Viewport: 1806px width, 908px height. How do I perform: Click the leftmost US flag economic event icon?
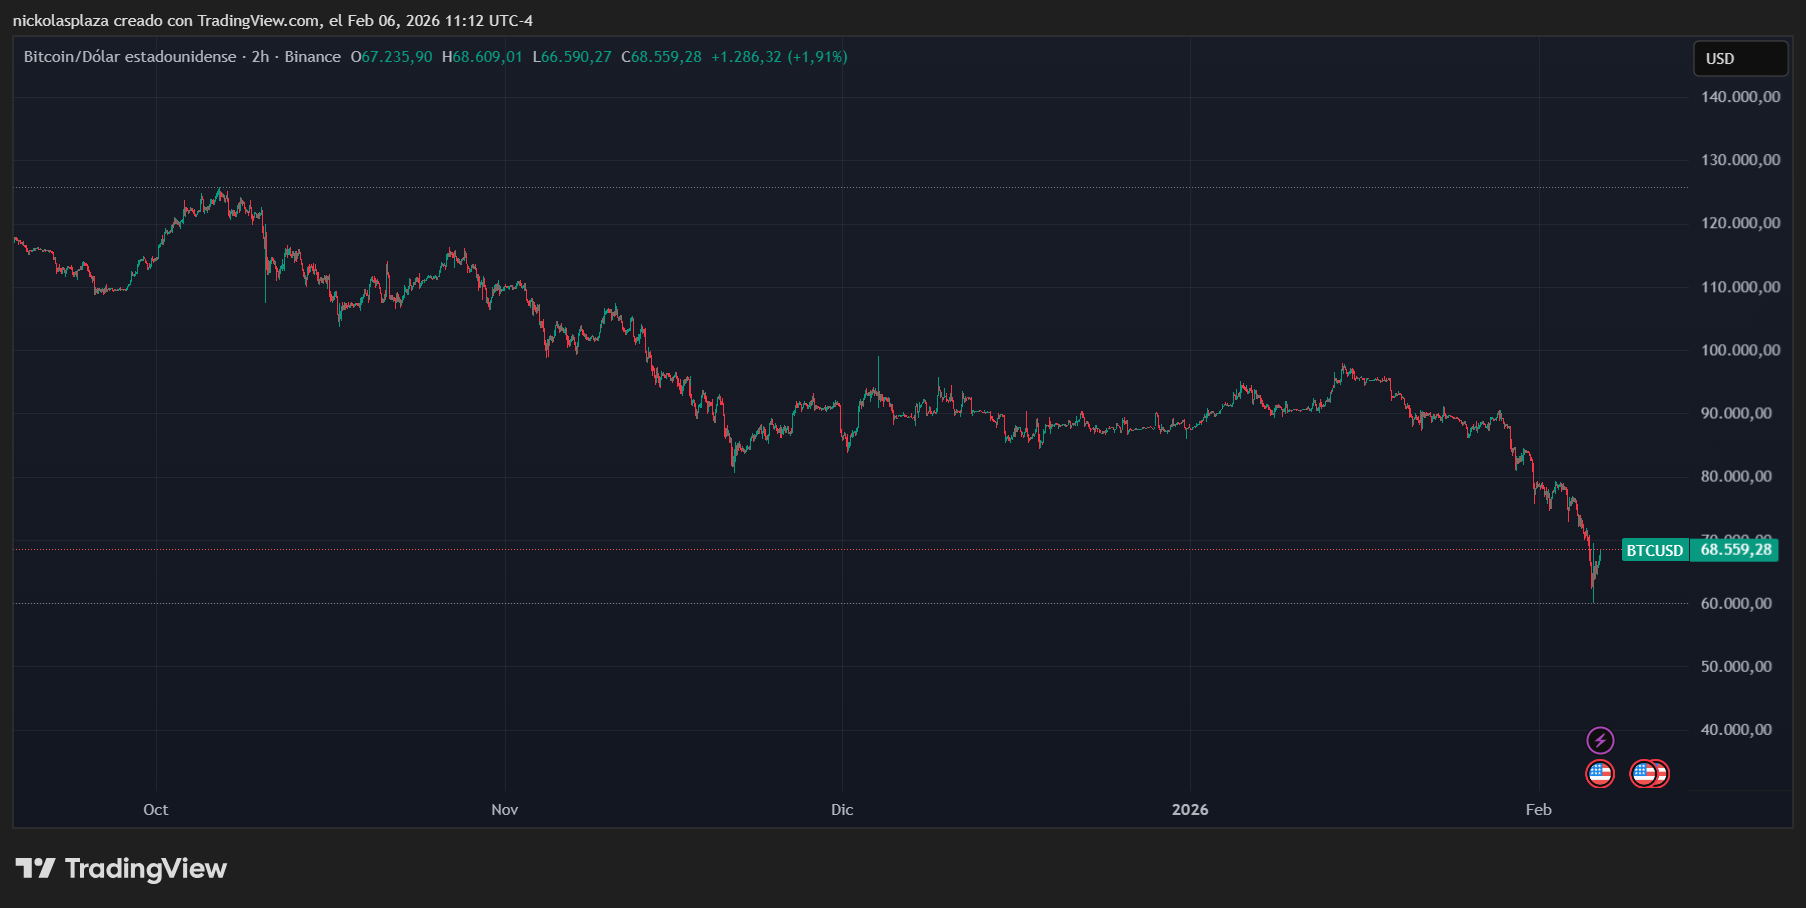pos(1600,774)
